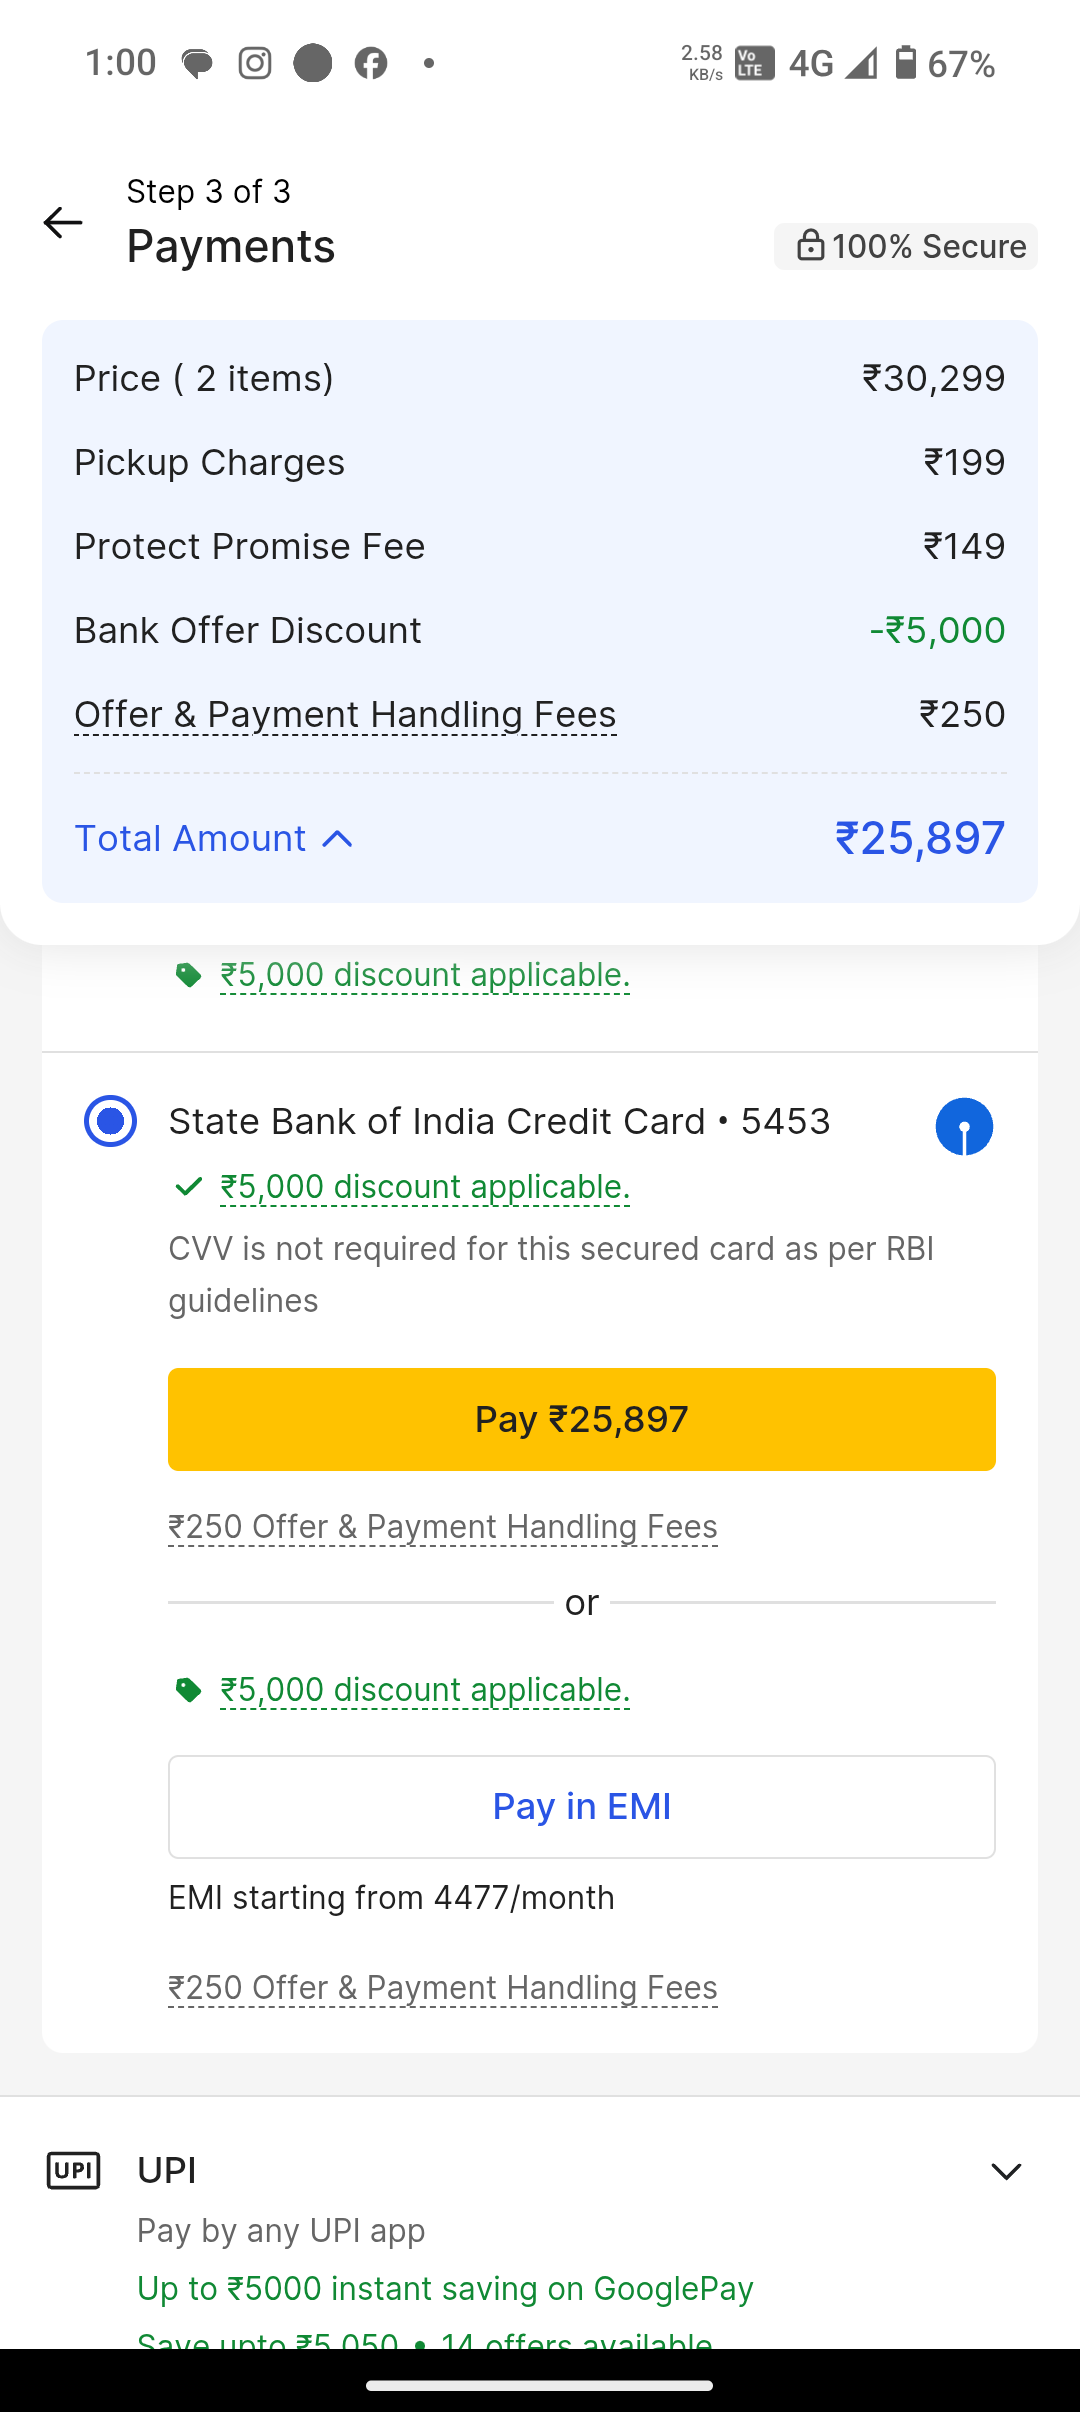The image size is (1080, 2412).
Task: Tap the back arrow icon
Action: tap(62, 222)
